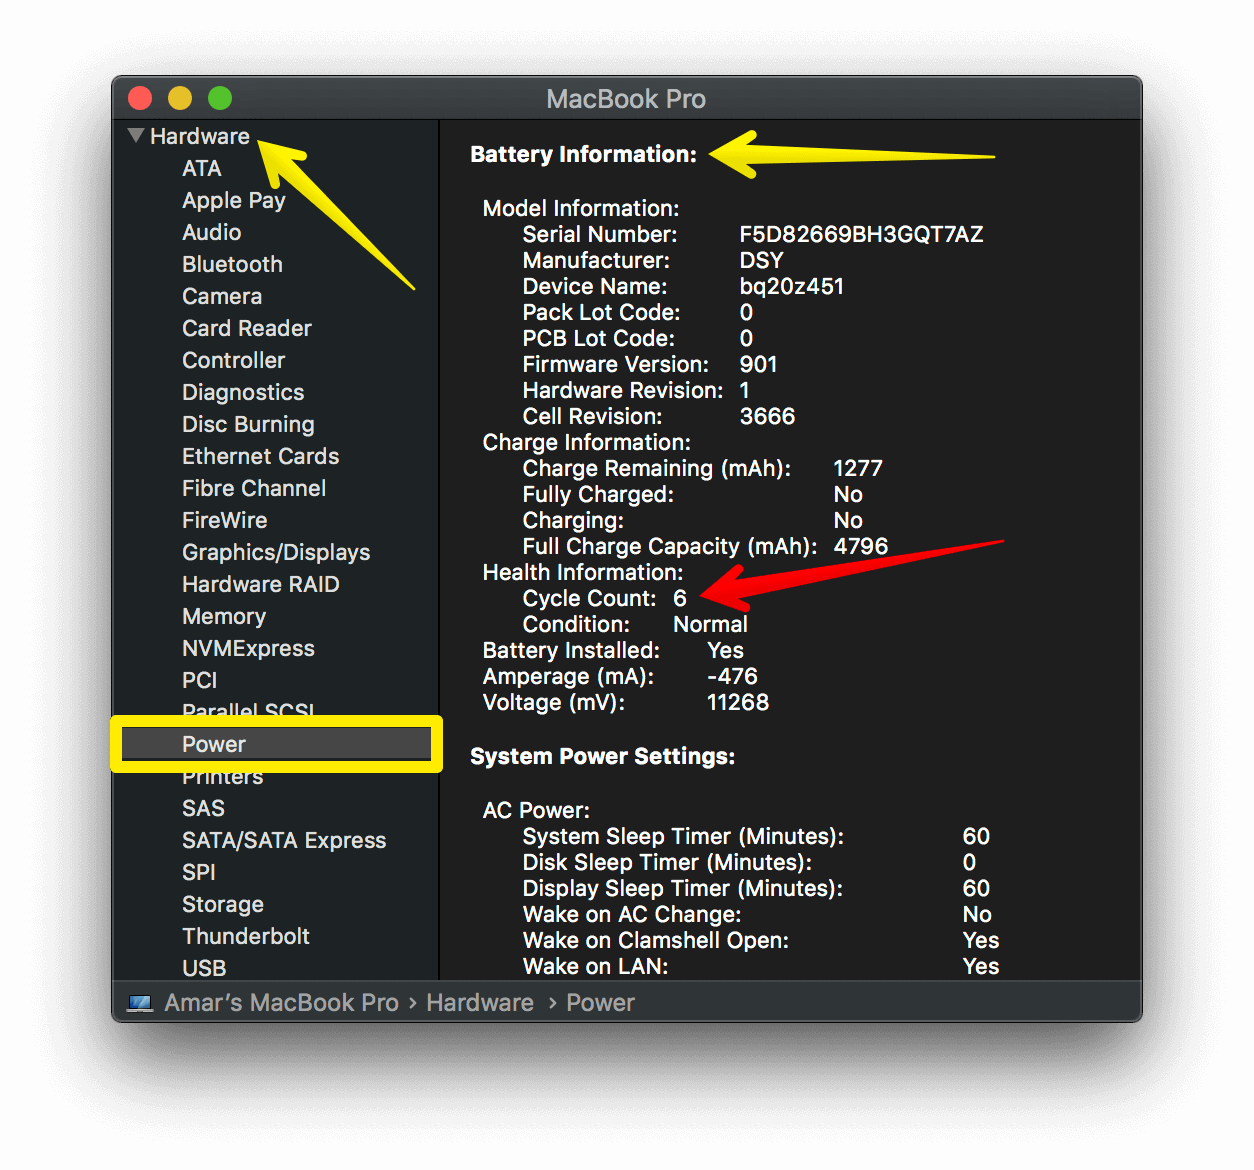The image size is (1254, 1170).
Task: Open the Thunderbolt hardware entry
Action: pyautogui.click(x=246, y=936)
